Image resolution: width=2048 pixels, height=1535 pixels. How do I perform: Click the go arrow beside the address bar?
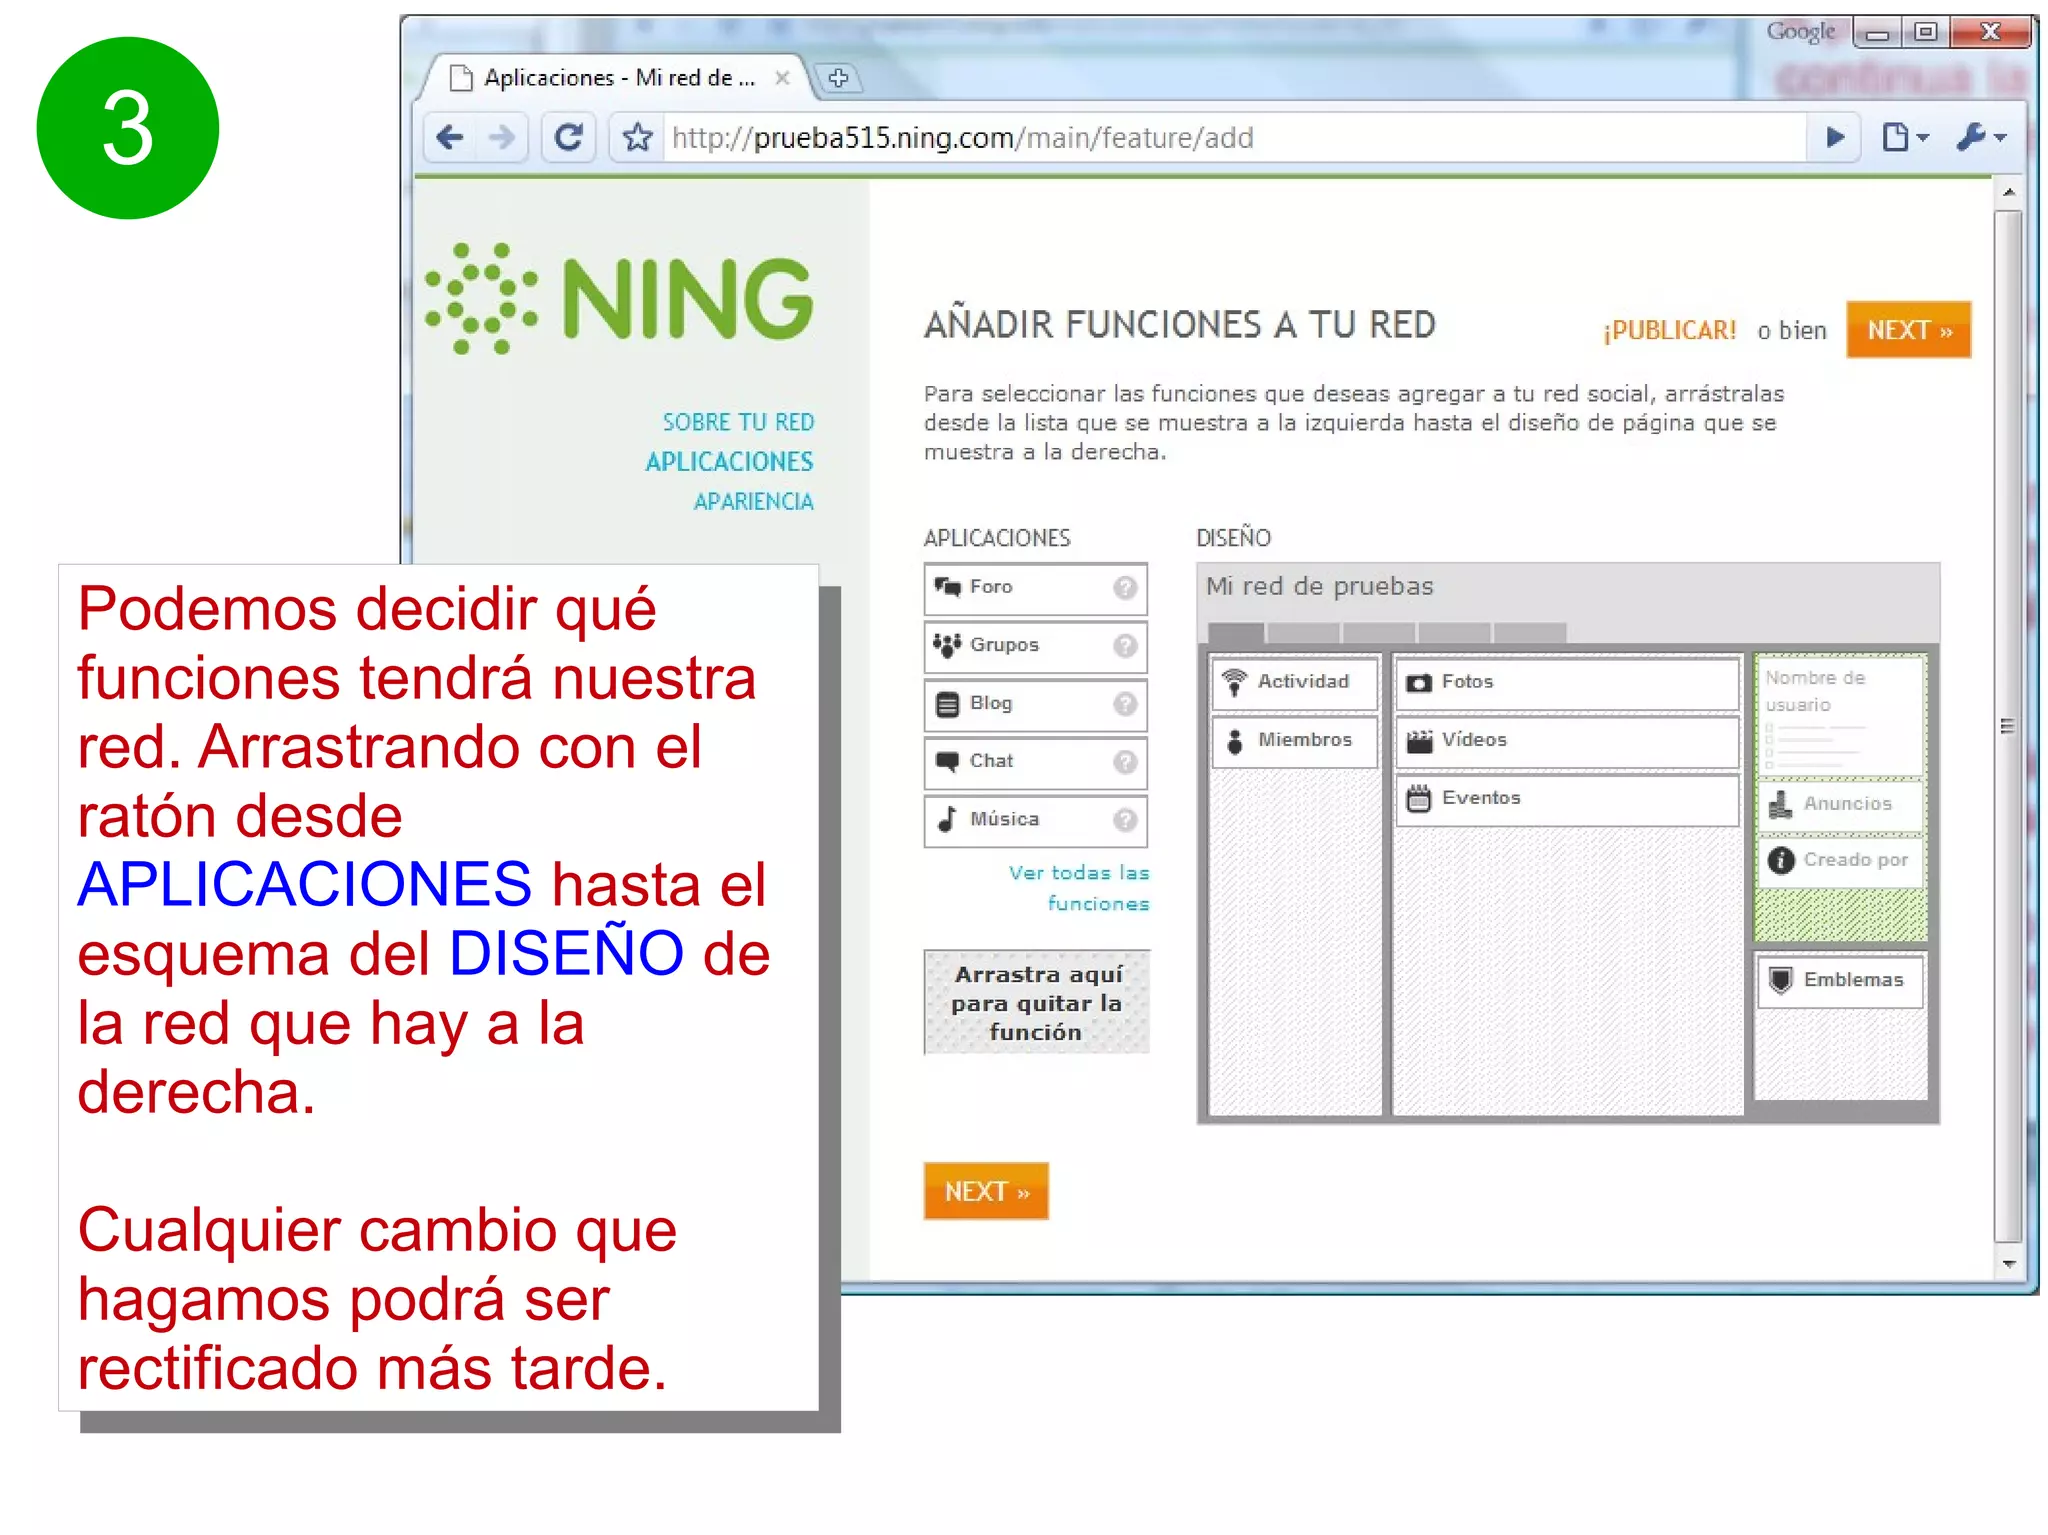(1835, 137)
